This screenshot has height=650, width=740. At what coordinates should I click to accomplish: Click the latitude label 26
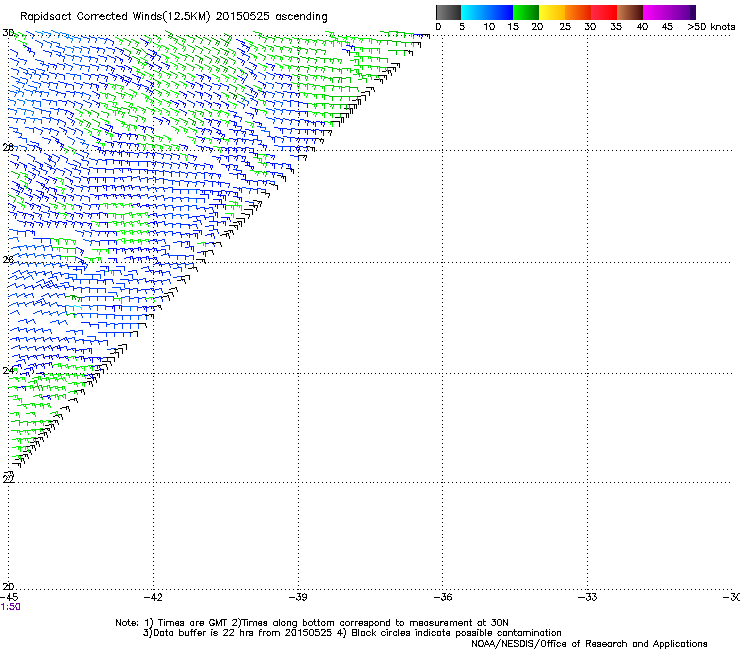click(8, 260)
